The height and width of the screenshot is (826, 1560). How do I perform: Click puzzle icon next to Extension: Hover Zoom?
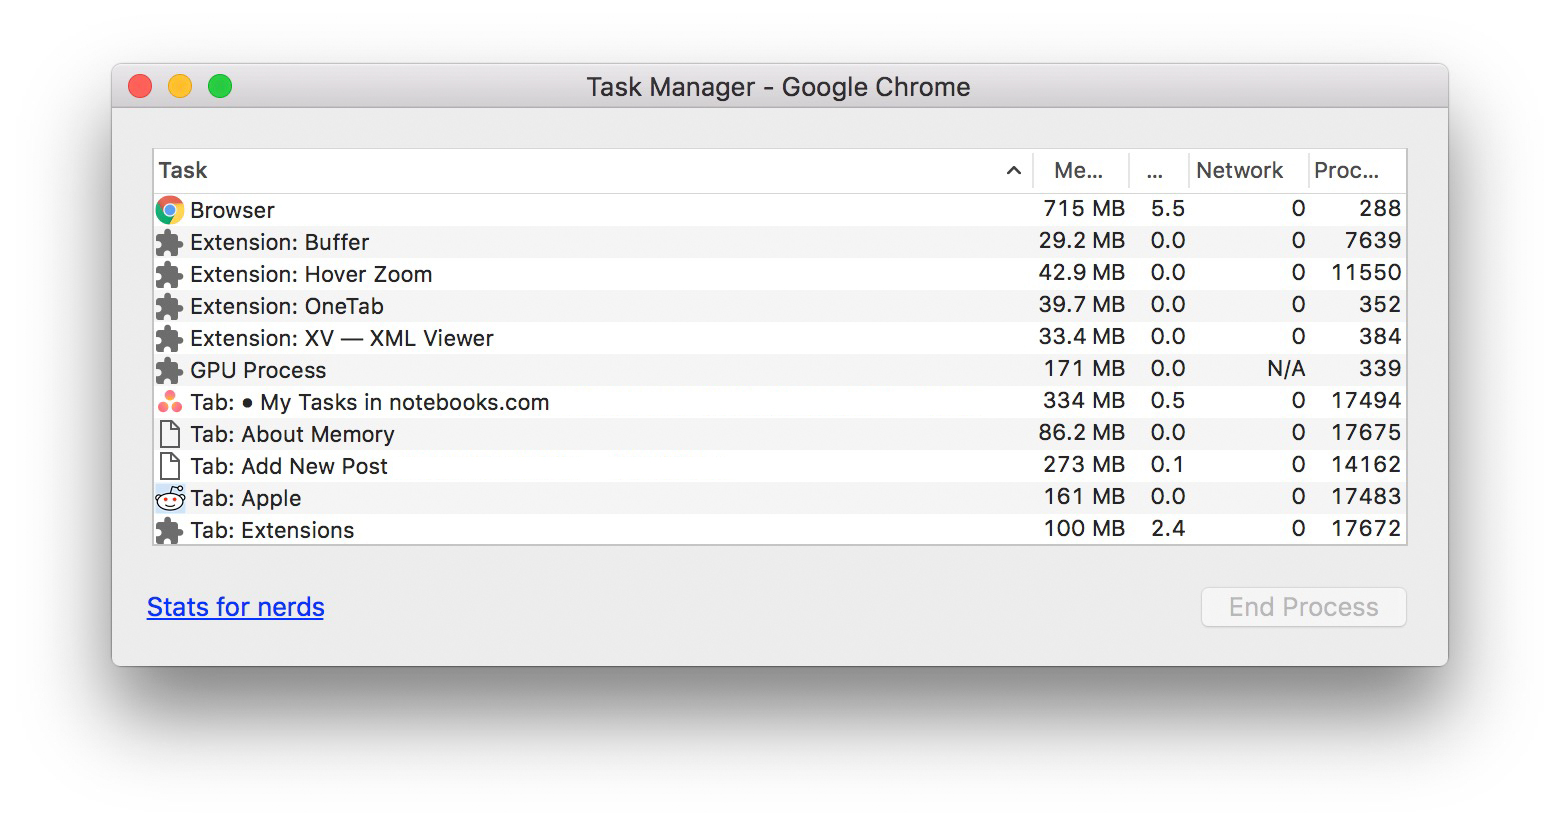[x=170, y=274]
